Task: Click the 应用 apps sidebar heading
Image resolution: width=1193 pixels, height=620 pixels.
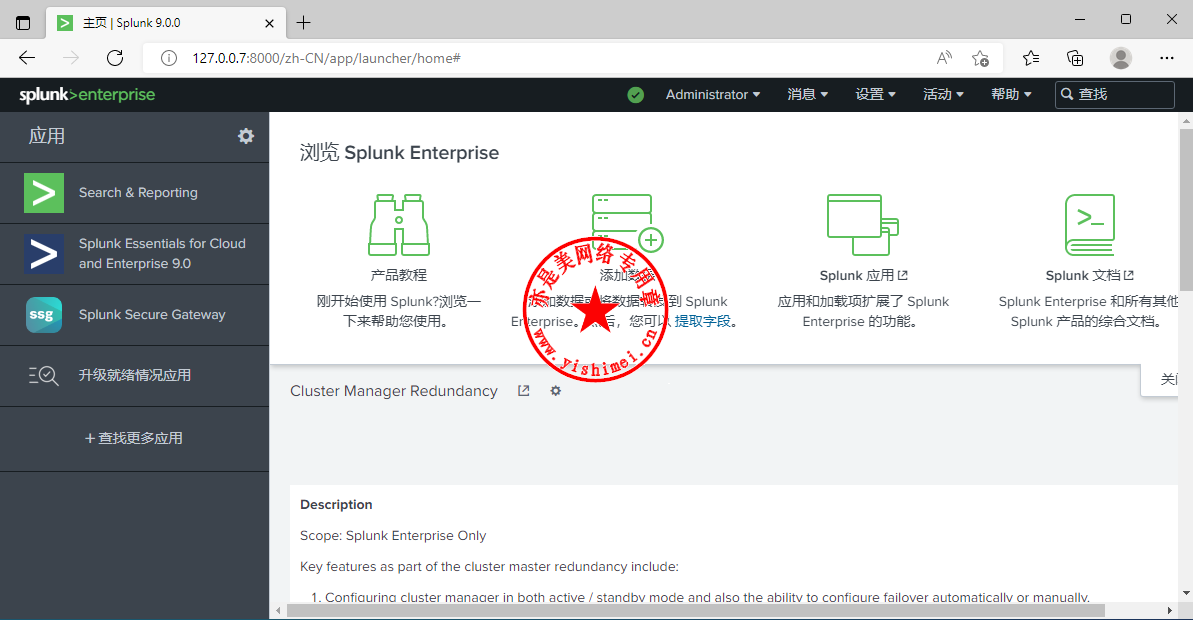Action: [46, 136]
